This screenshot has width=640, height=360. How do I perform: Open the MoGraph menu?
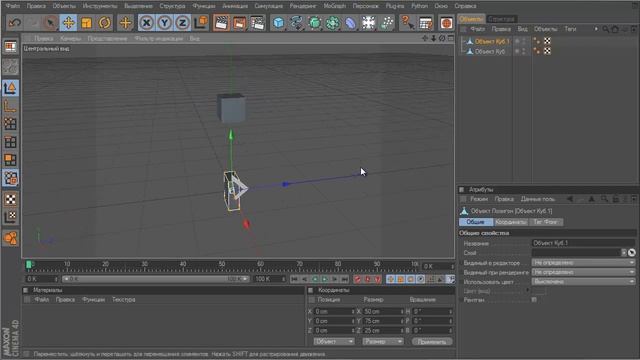[x=335, y=6]
